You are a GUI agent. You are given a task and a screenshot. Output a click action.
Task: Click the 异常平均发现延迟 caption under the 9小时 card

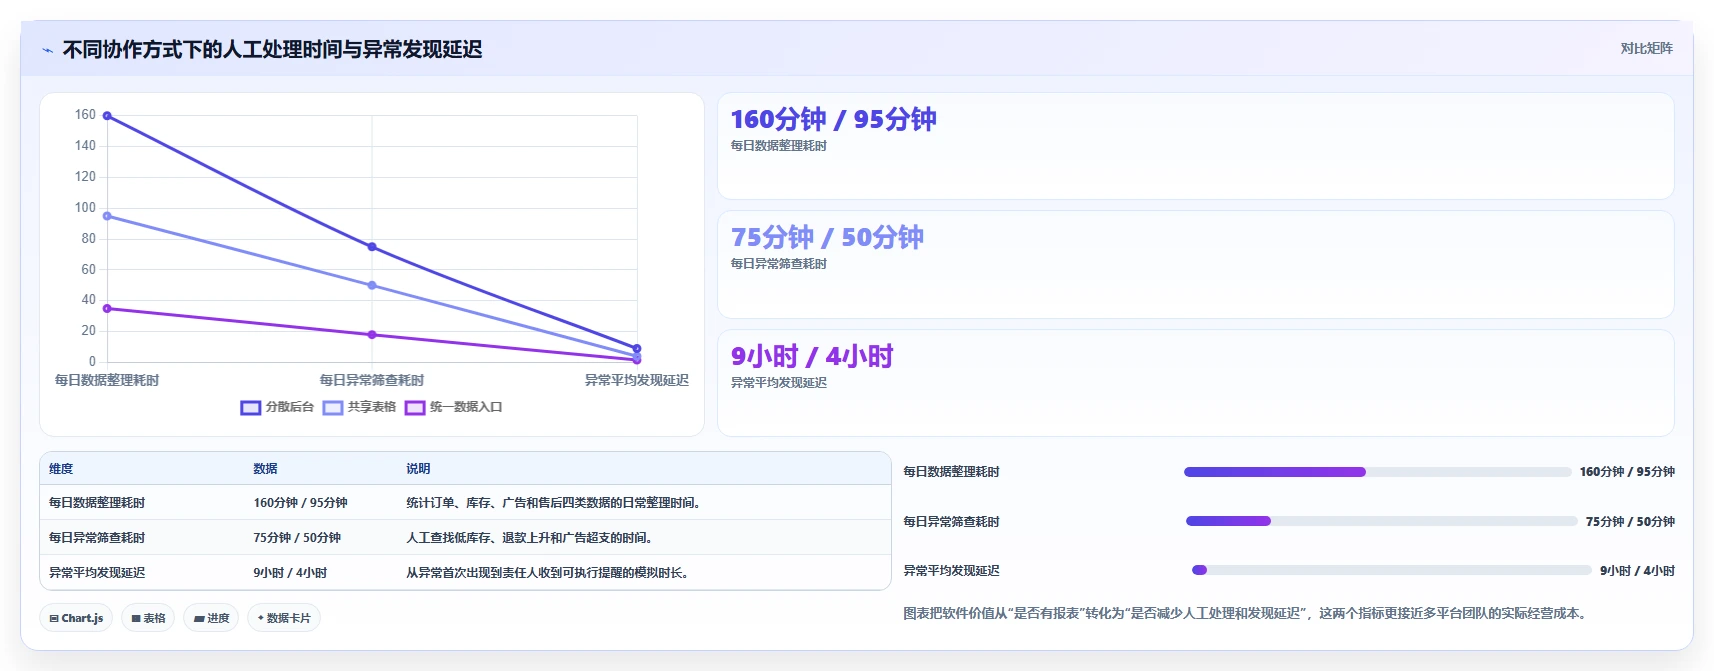779,383
